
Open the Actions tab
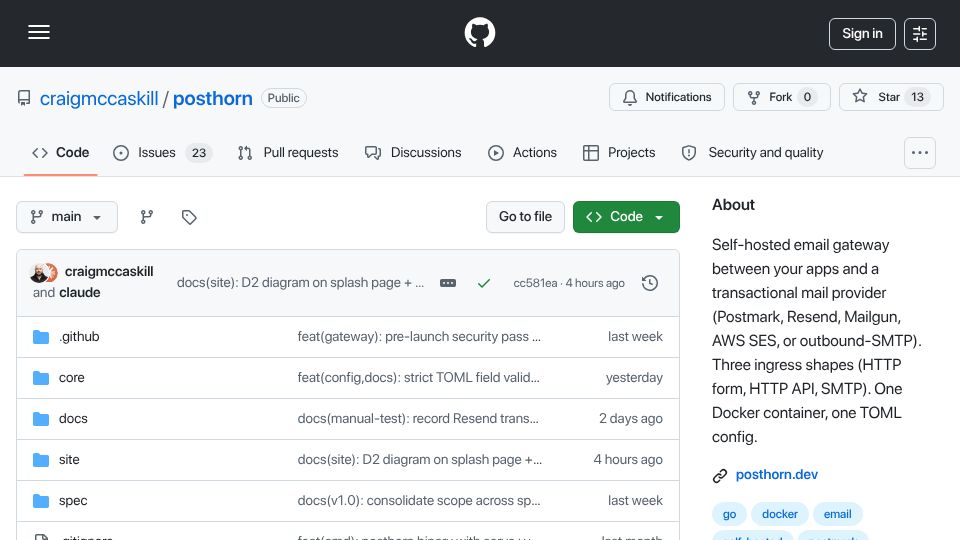[x=522, y=152]
